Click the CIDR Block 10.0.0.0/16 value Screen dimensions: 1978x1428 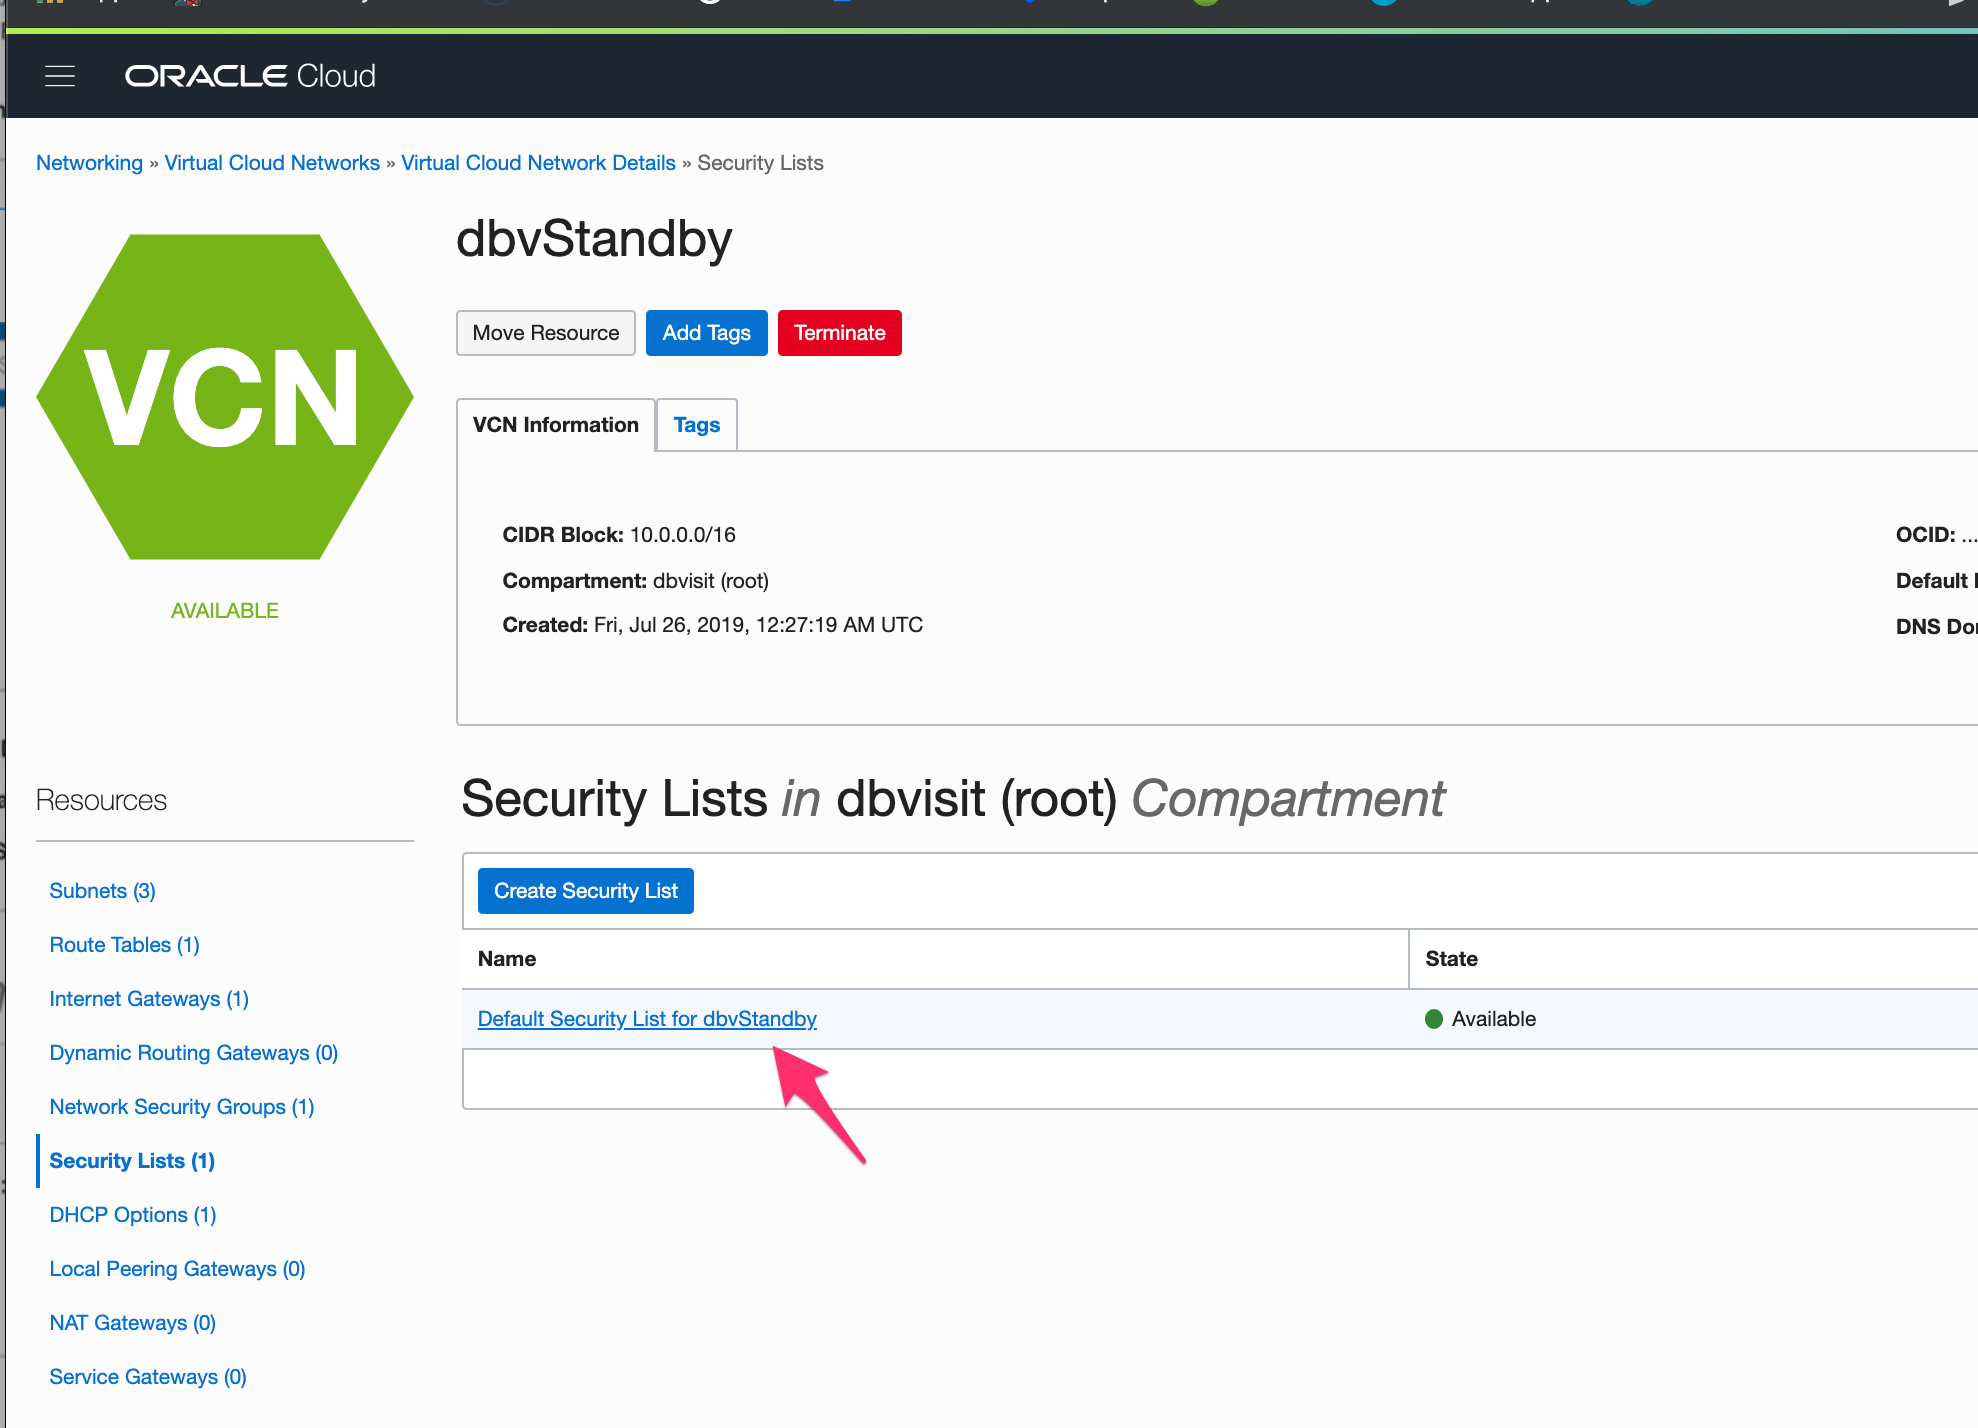683,535
